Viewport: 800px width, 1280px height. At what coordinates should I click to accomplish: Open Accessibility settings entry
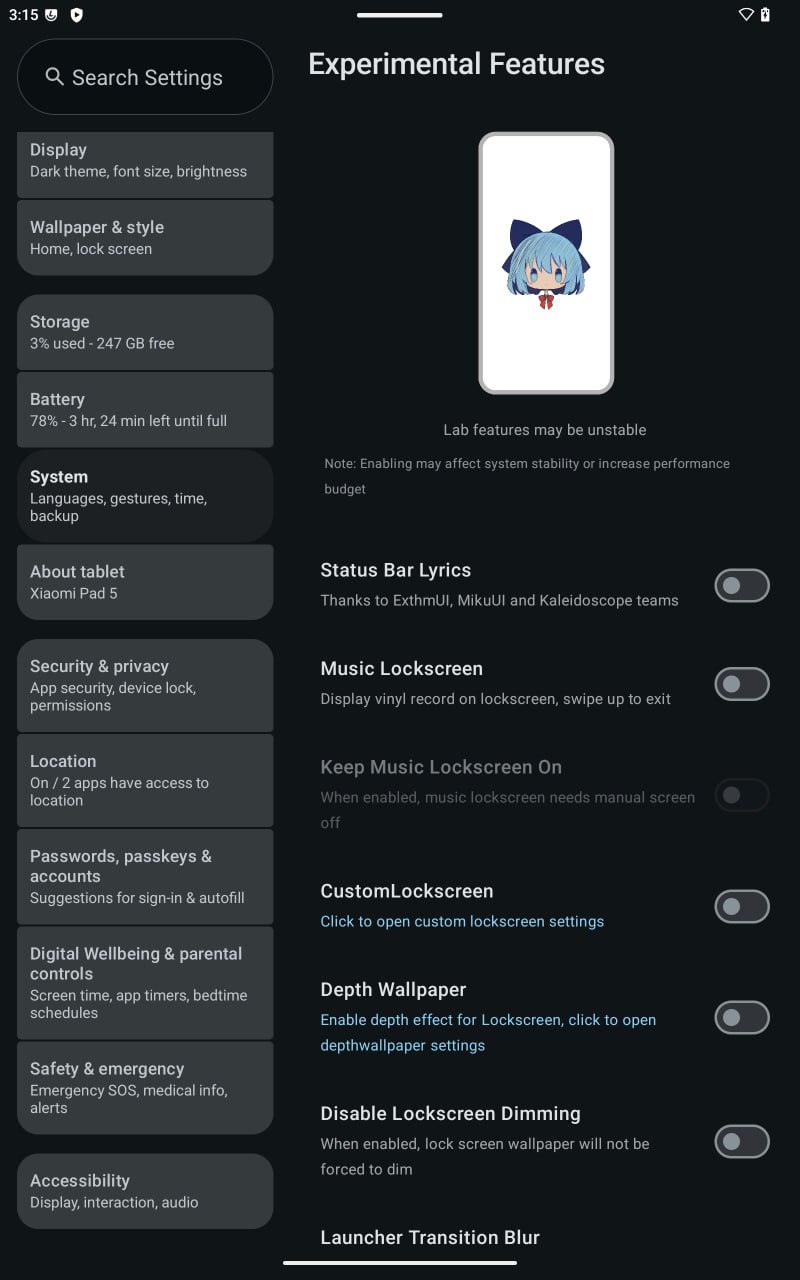coord(145,1191)
